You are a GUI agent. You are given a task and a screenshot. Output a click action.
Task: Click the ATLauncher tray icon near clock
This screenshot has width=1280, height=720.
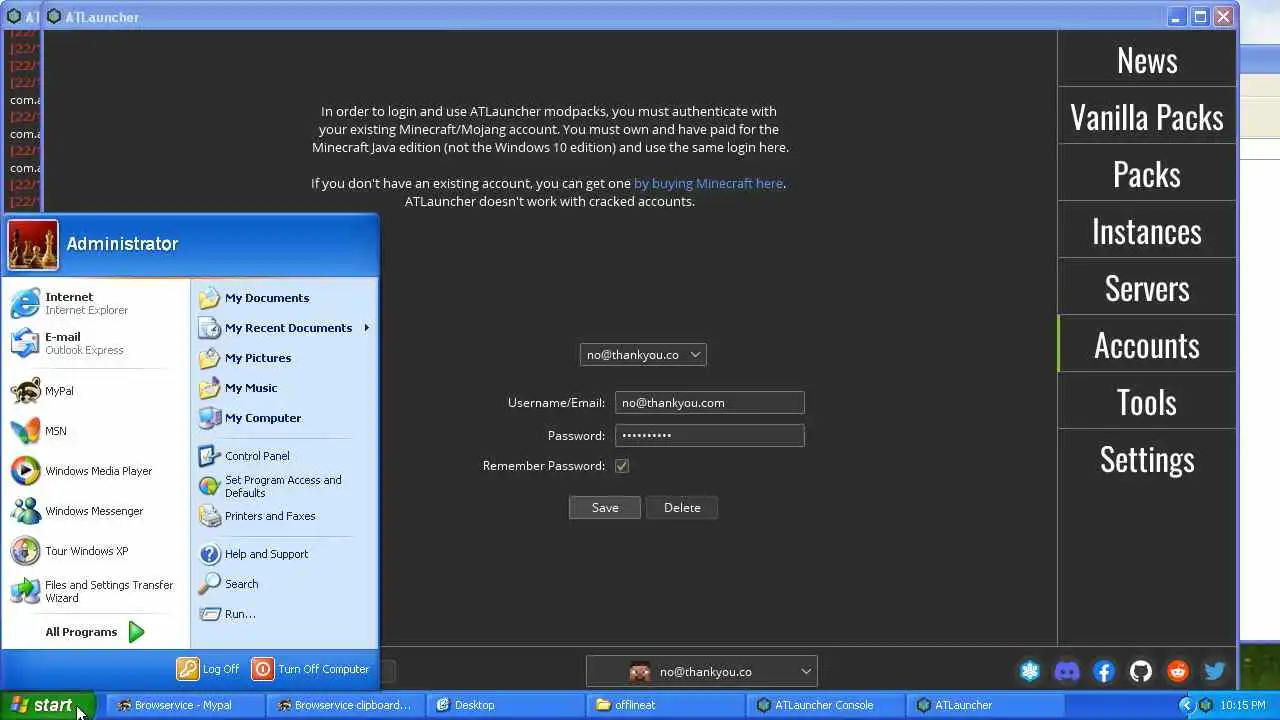point(1207,705)
